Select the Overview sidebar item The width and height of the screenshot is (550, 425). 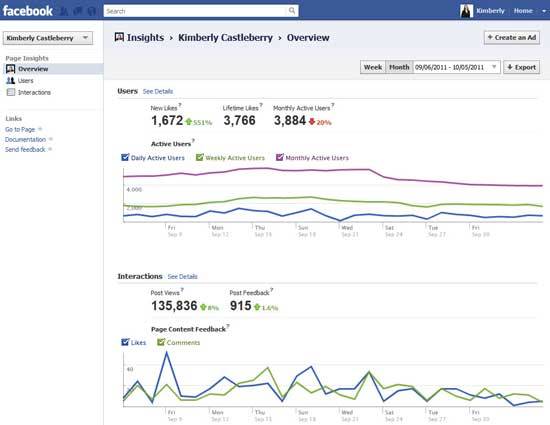tap(53, 69)
